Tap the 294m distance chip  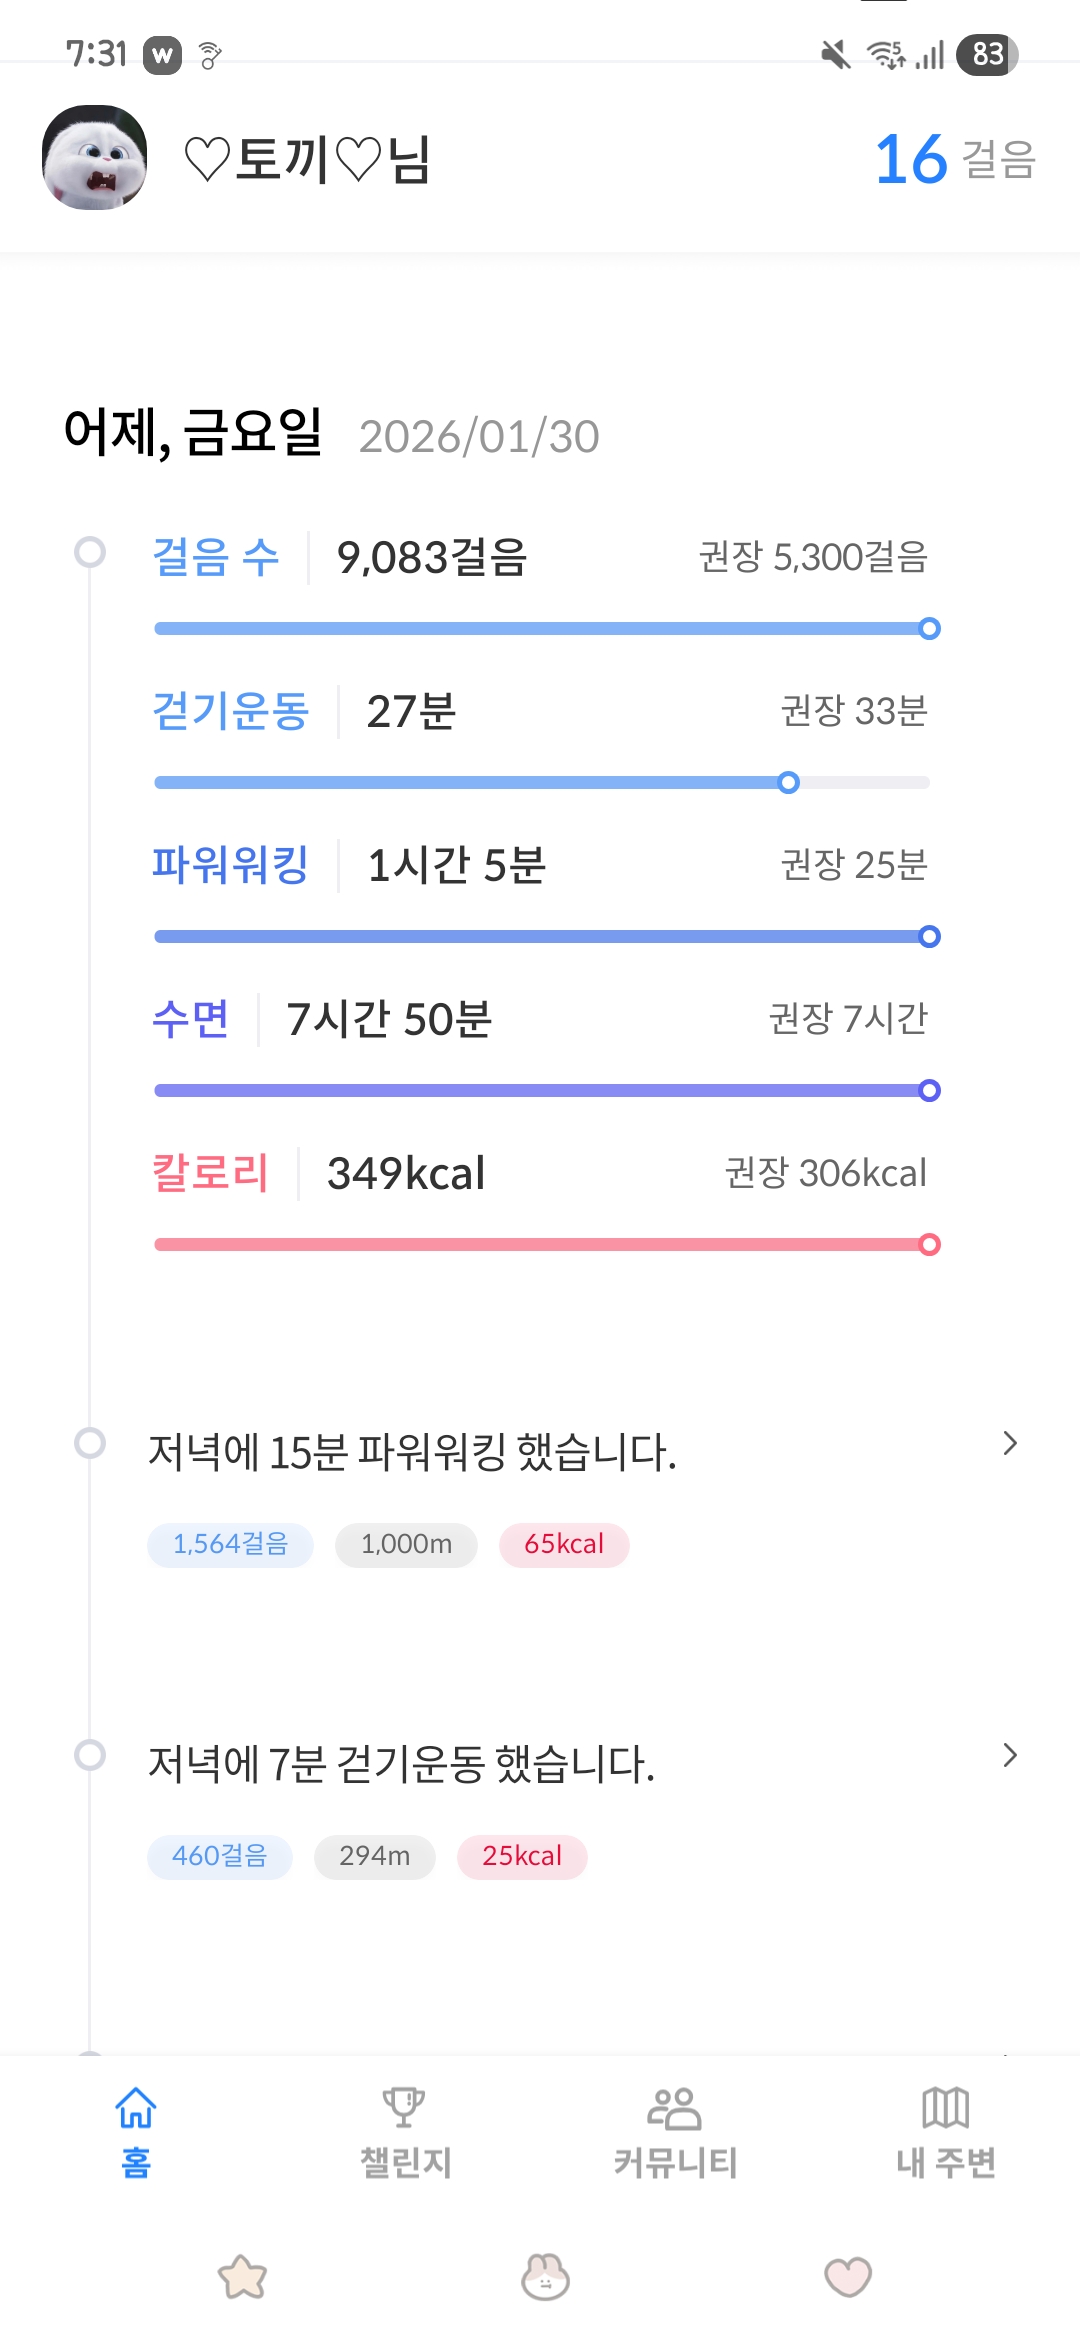pyautogui.click(x=375, y=1857)
